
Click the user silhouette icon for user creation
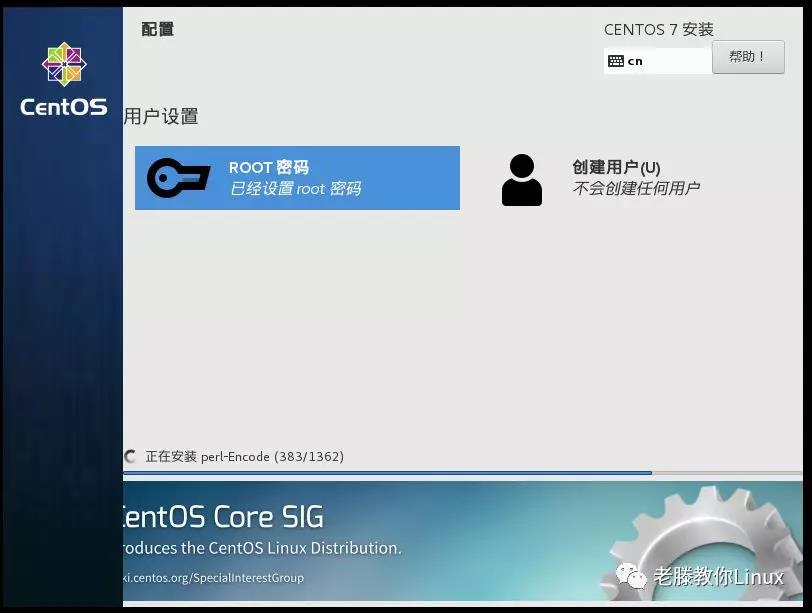click(521, 180)
